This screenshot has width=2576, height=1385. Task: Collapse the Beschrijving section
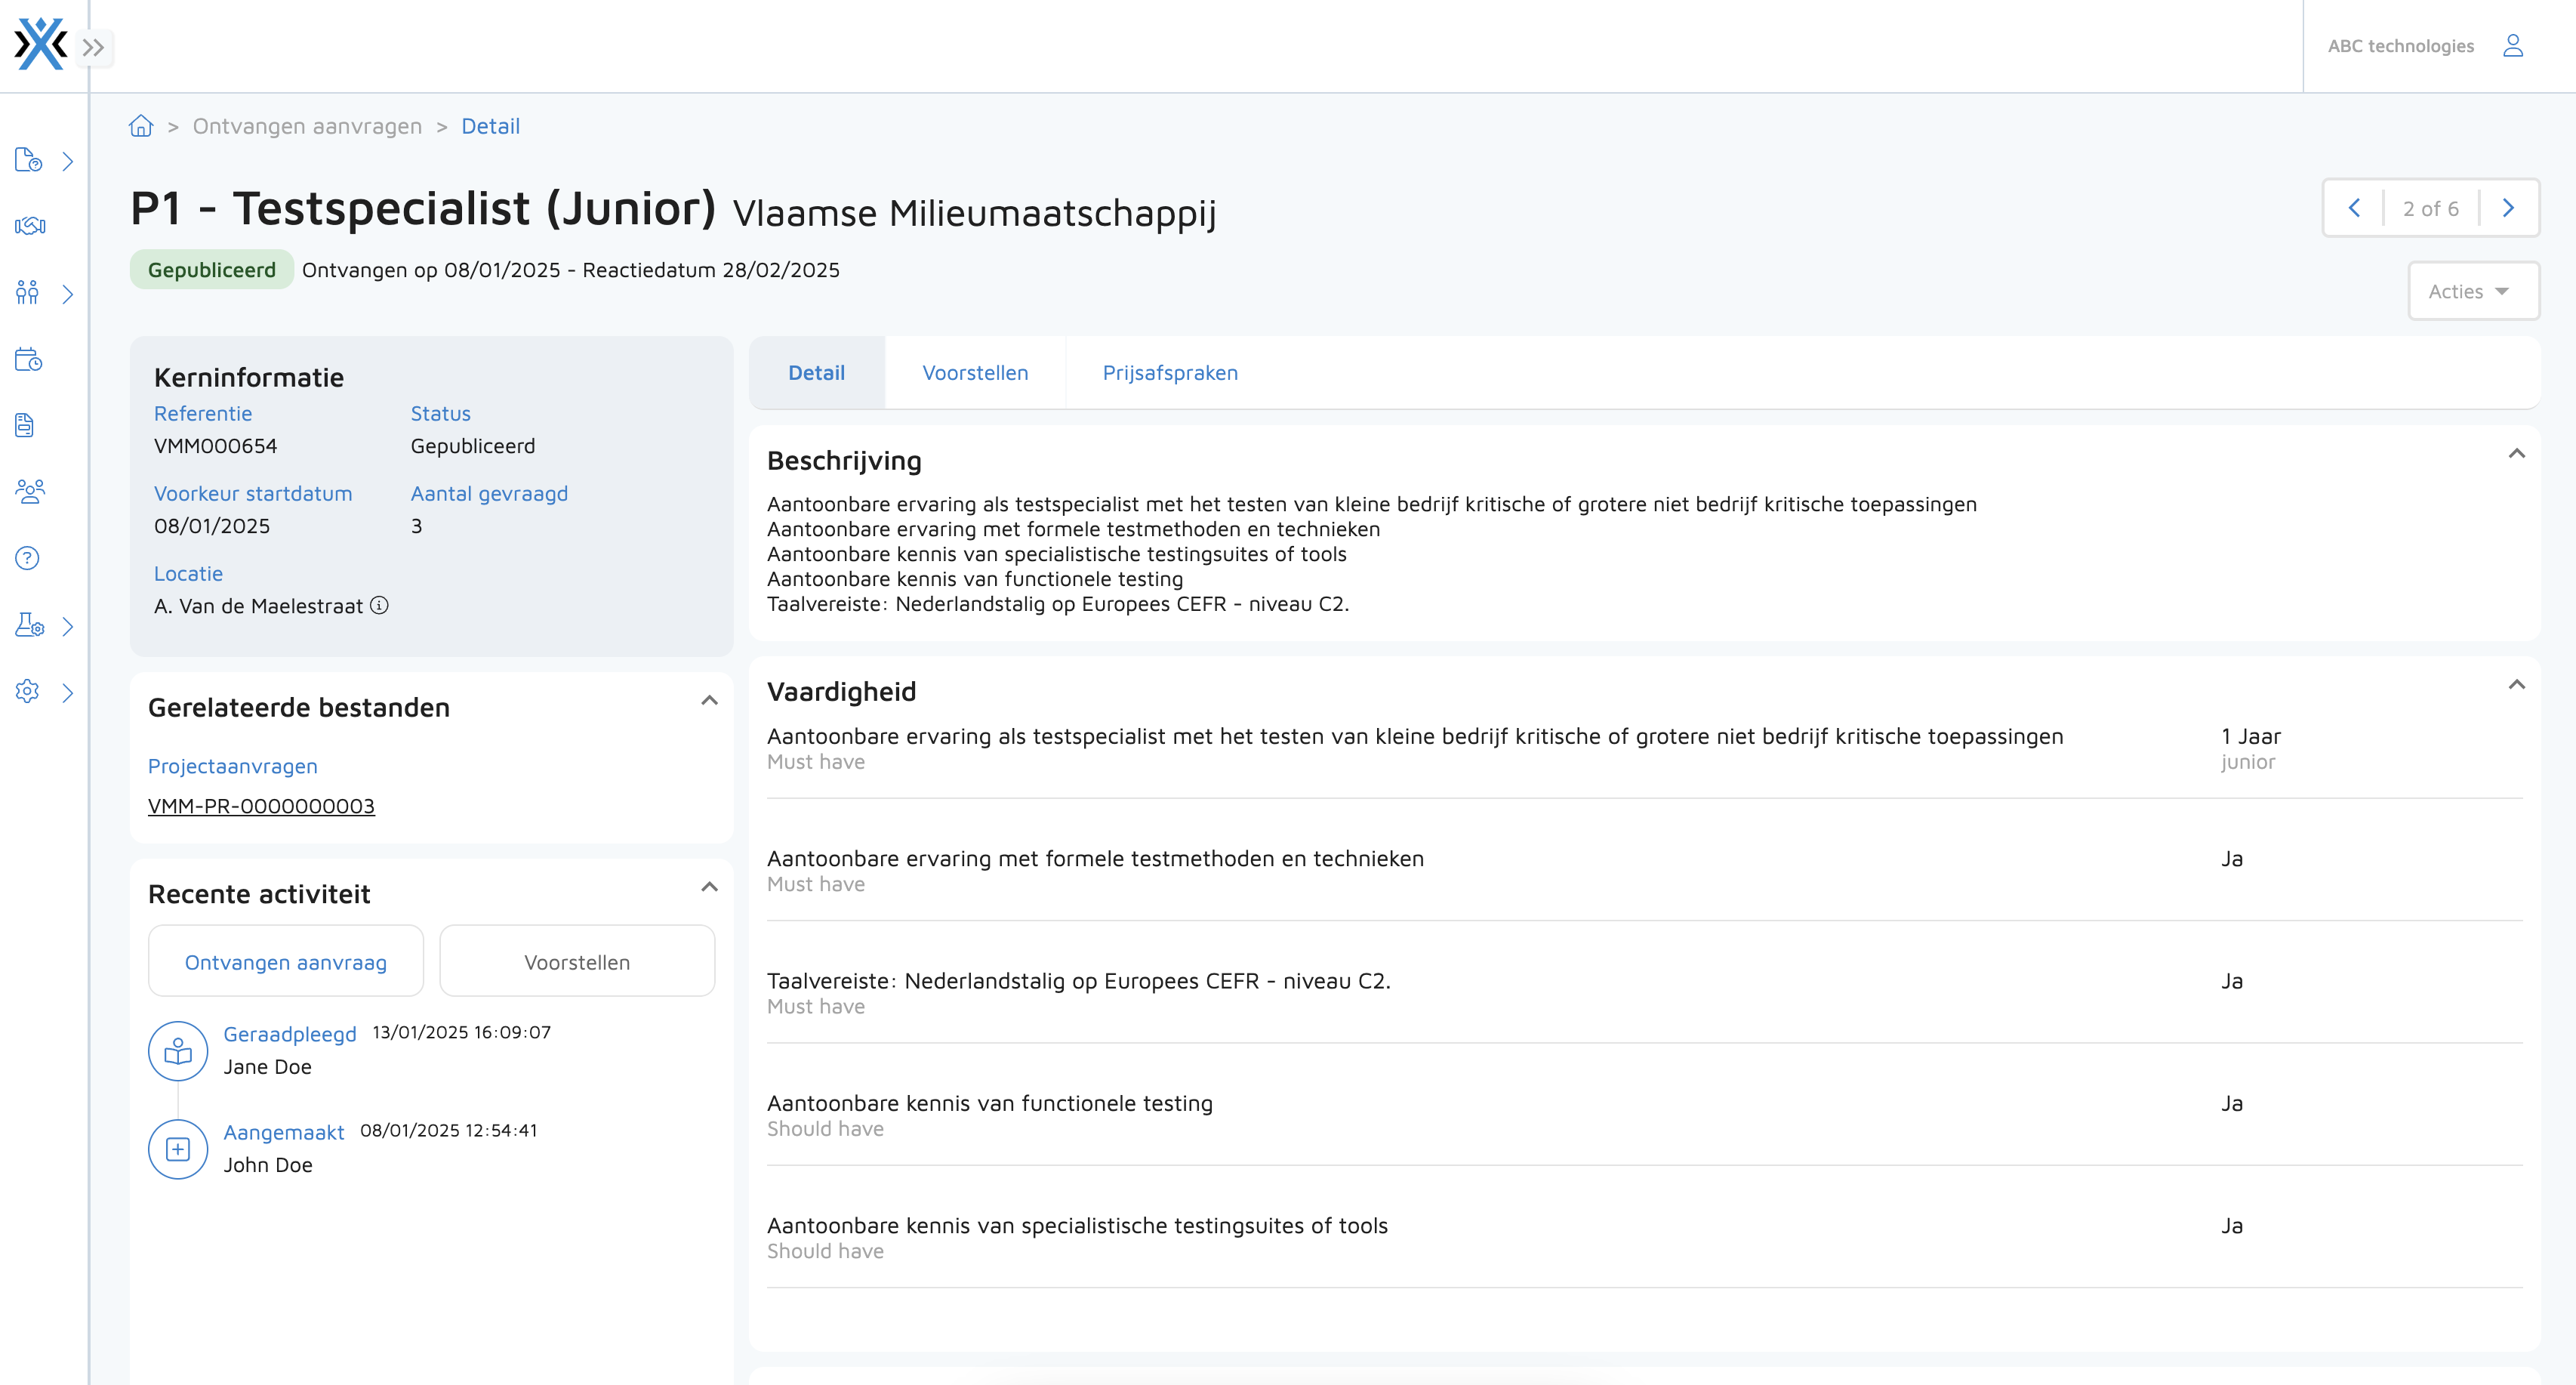[2516, 454]
